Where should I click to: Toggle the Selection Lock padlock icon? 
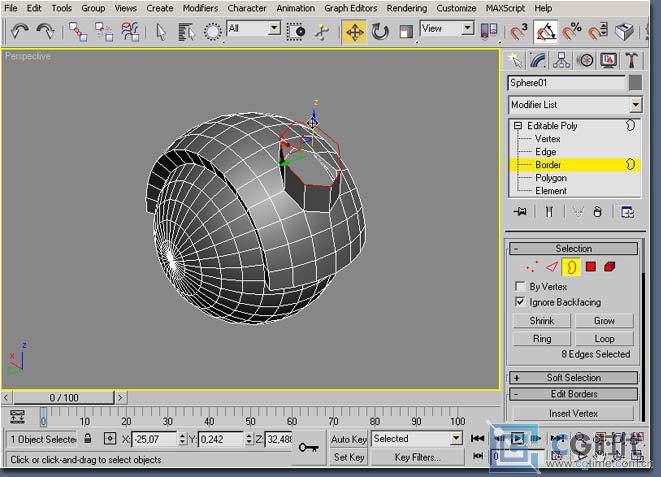[88, 439]
